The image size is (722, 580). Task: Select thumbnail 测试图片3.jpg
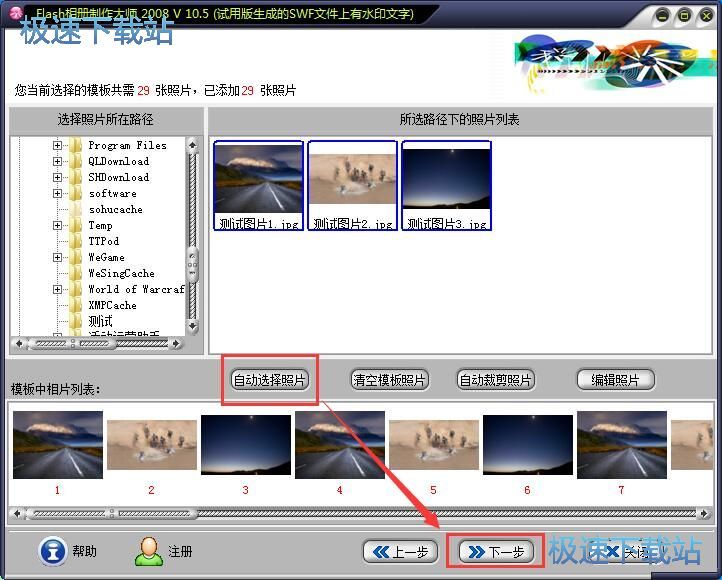point(446,186)
